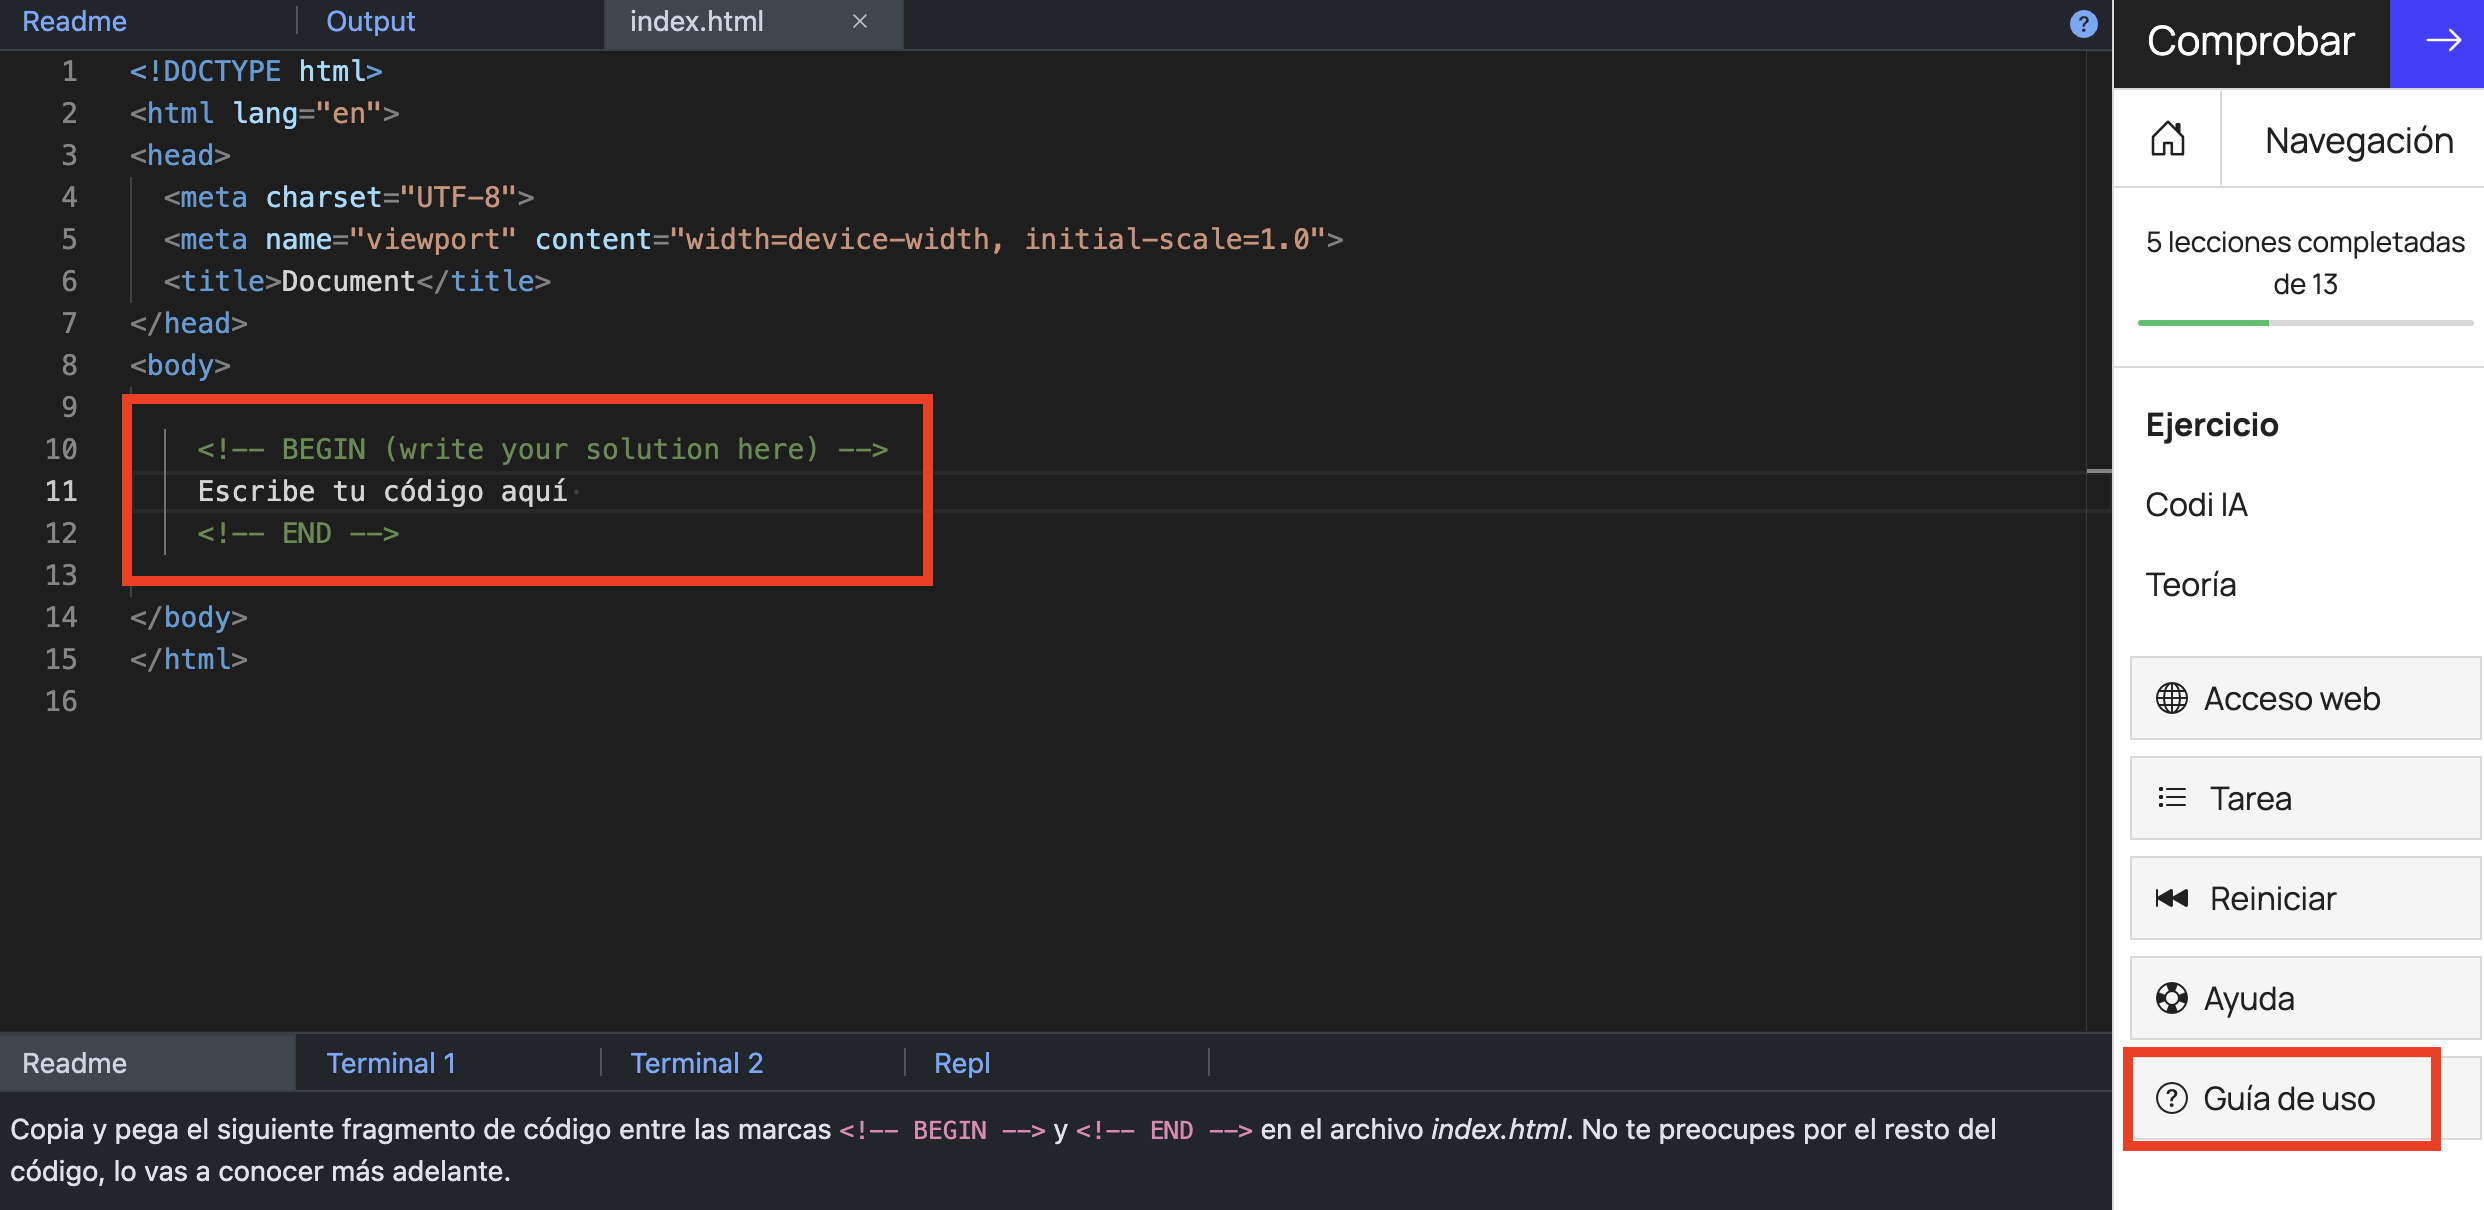Click the home icon in sidebar
Screen dimensions: 2484x1210
tap(2167, 139)
